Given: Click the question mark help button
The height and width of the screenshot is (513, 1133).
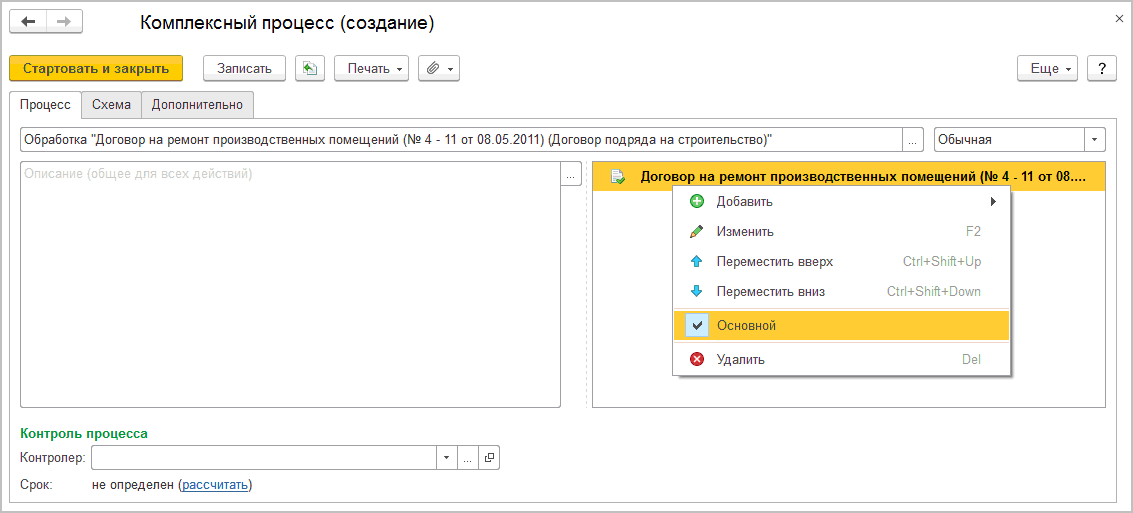Looking at the screenshot, I should (1101, 68).
